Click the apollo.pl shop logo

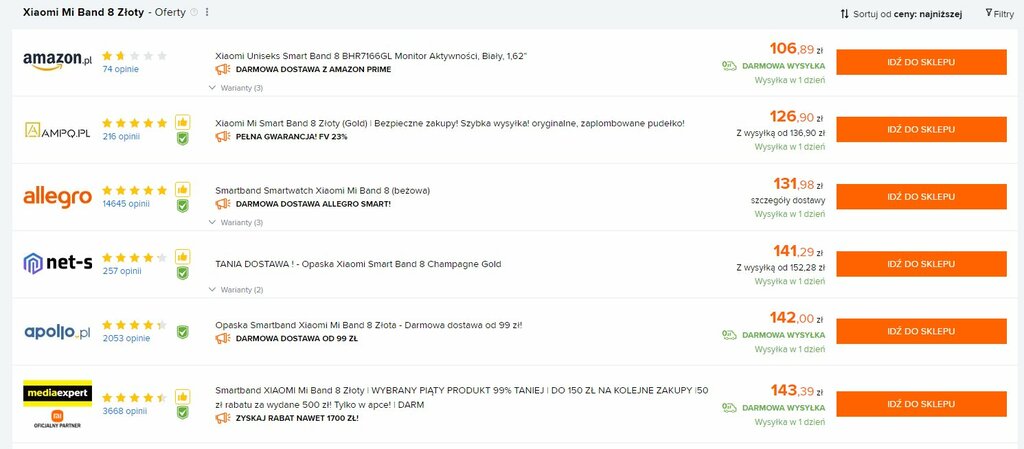coord(57,332)
